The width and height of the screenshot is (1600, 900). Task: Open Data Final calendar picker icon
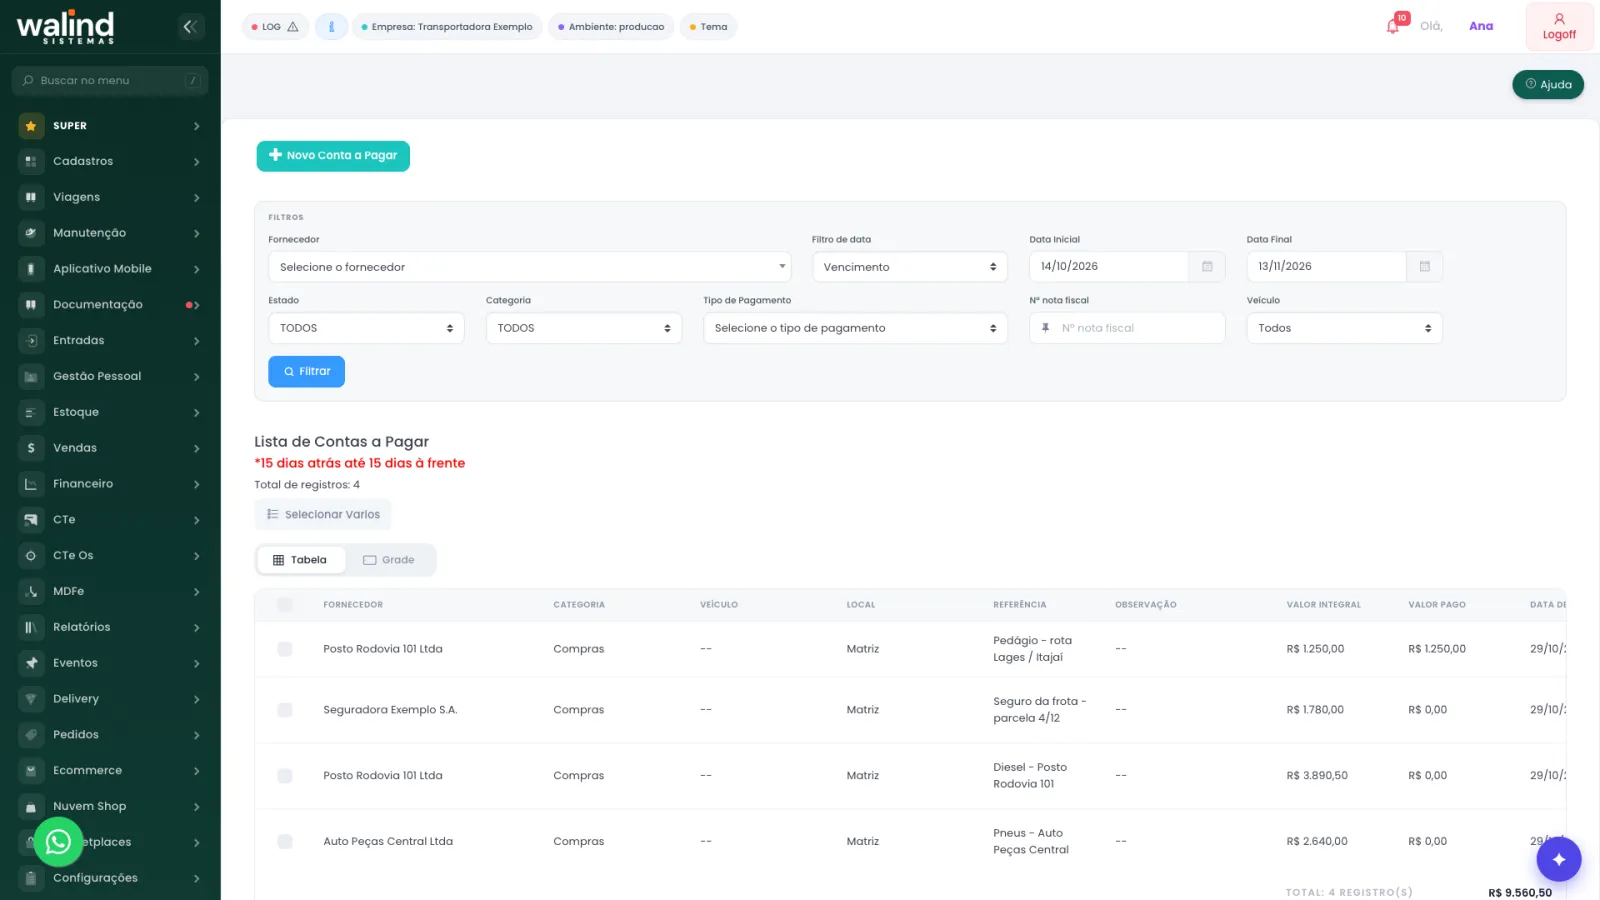1424,267
